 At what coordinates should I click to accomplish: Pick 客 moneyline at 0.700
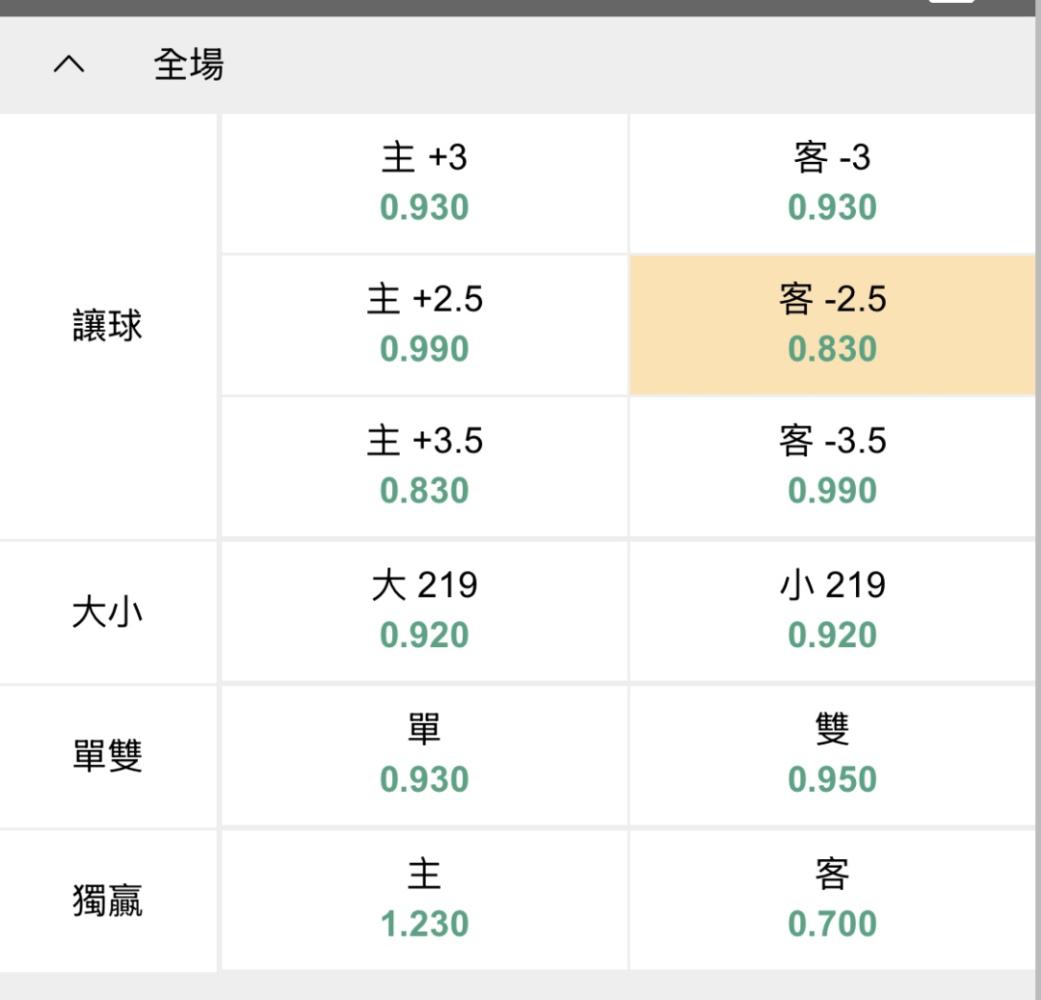[832, 899]
